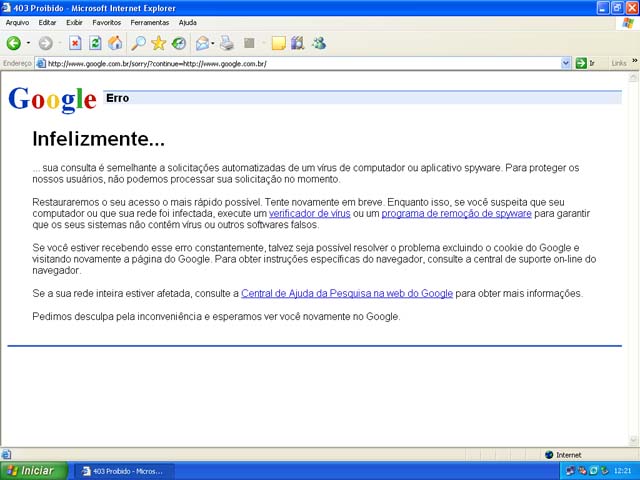Click the Windows flag logo in the menu bar corner

click(628, 23)
